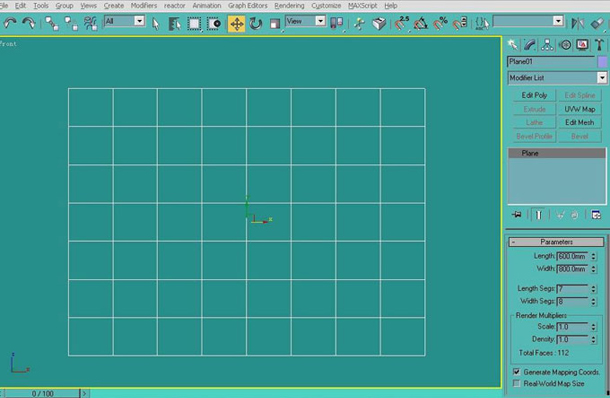This screenshot has width=610, height=398.
Task: Click the Mirror tool icon
Action: (x=578, y=24)
